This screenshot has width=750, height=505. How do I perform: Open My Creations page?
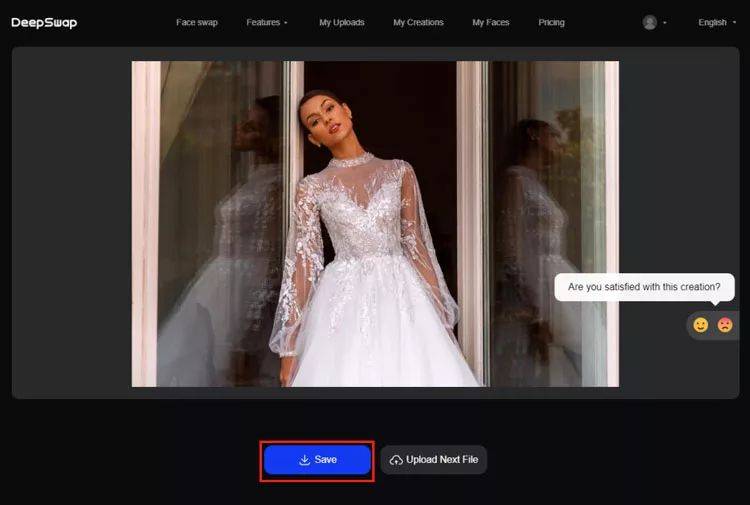coord(418,22)
